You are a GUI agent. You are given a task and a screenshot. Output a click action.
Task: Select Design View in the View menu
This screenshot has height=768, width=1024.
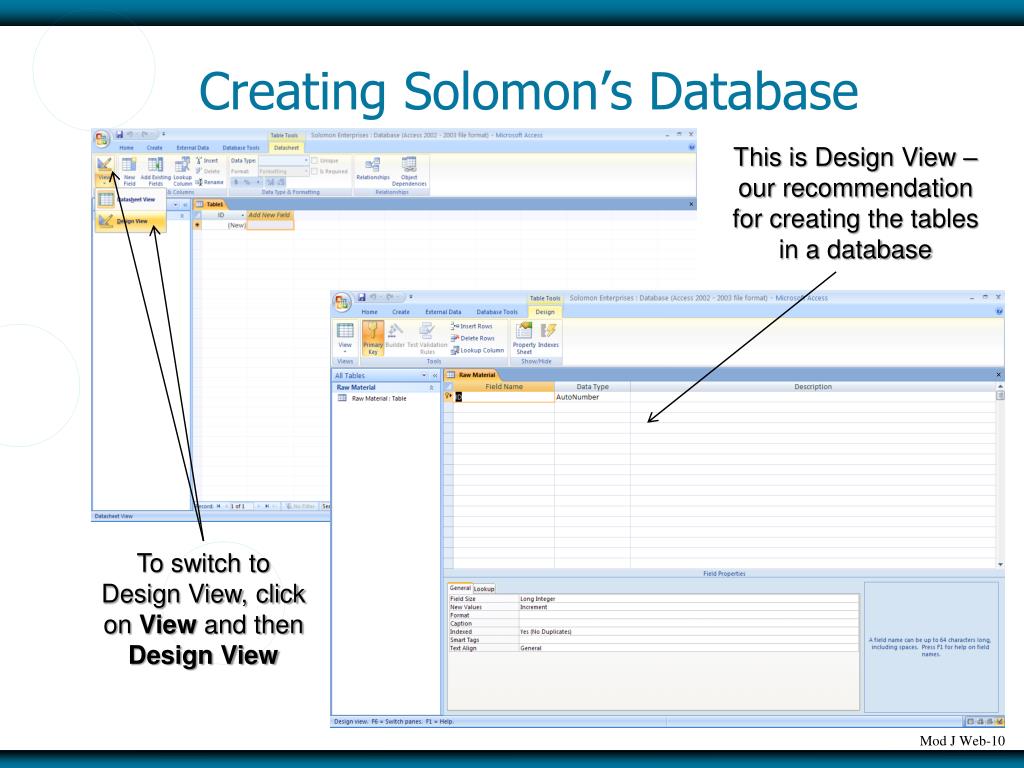(131, 221)
